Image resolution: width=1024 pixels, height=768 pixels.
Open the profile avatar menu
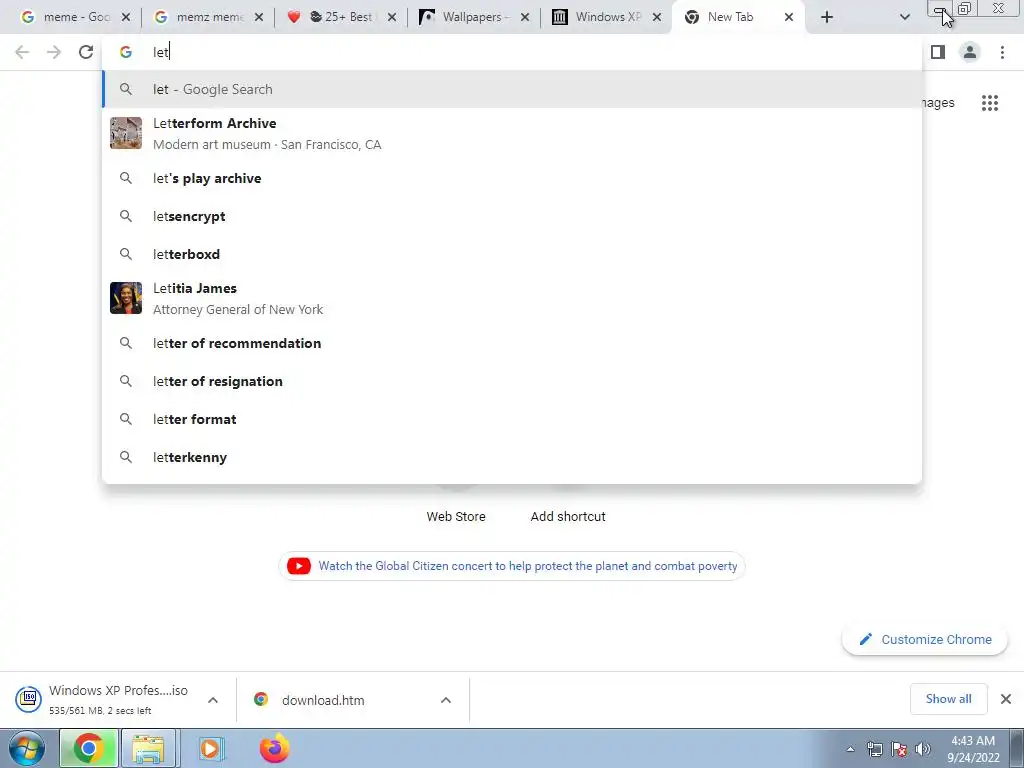point(970,52)
